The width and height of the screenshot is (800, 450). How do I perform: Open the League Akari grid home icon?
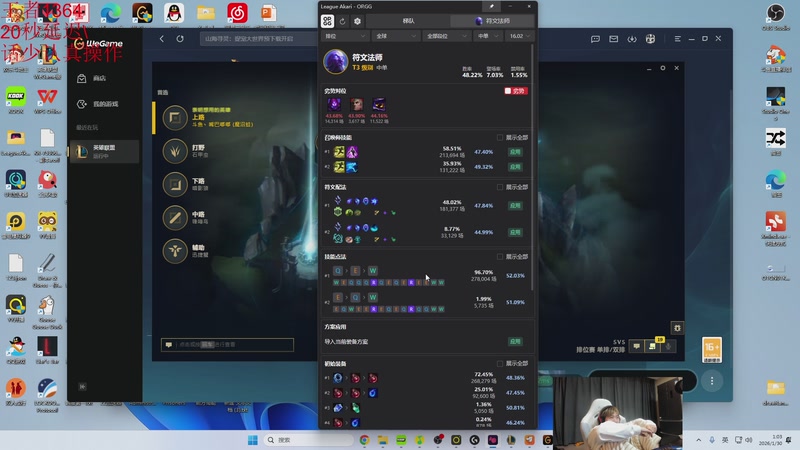(x=327, y=21)
